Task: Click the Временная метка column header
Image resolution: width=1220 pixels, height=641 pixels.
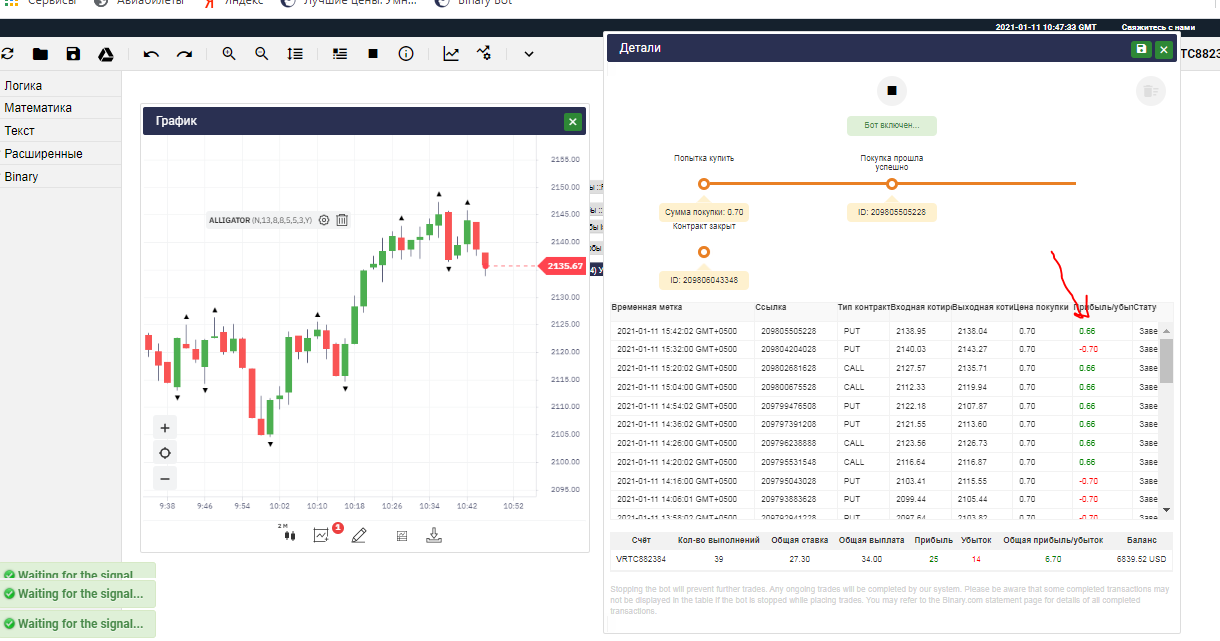Action: tap(646, 307)
